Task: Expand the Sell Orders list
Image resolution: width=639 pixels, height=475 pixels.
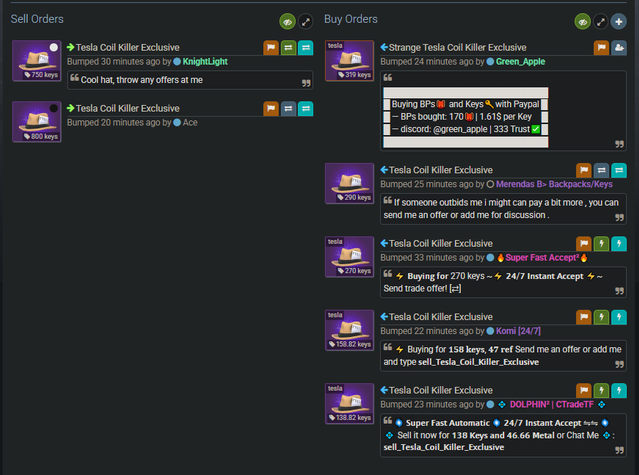Action: point(306,22)
